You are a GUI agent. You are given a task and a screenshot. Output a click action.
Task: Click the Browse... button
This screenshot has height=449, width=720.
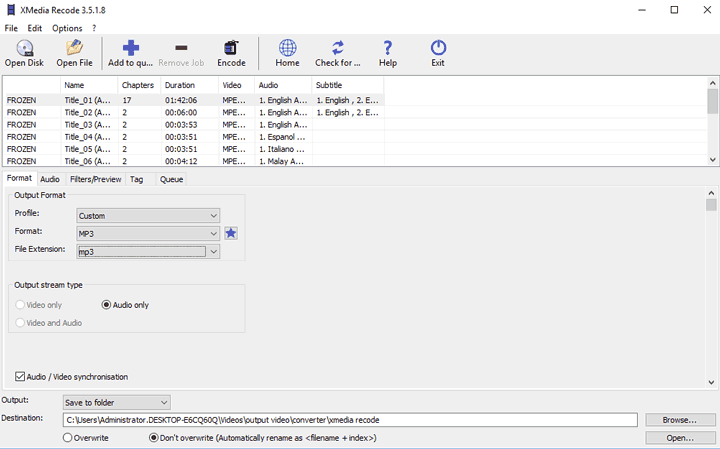(680, 420)
